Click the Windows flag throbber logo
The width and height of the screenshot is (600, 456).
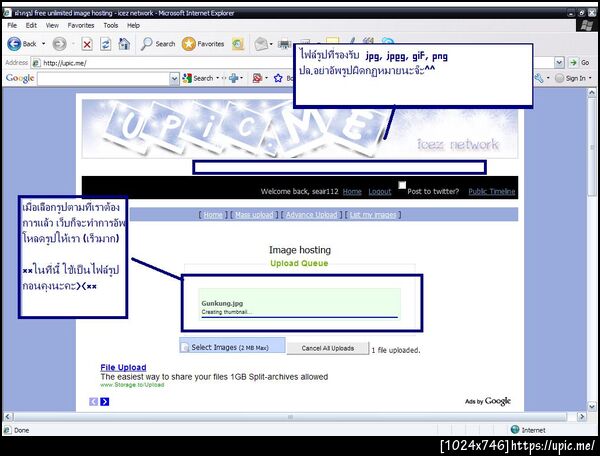pos(586,25)
